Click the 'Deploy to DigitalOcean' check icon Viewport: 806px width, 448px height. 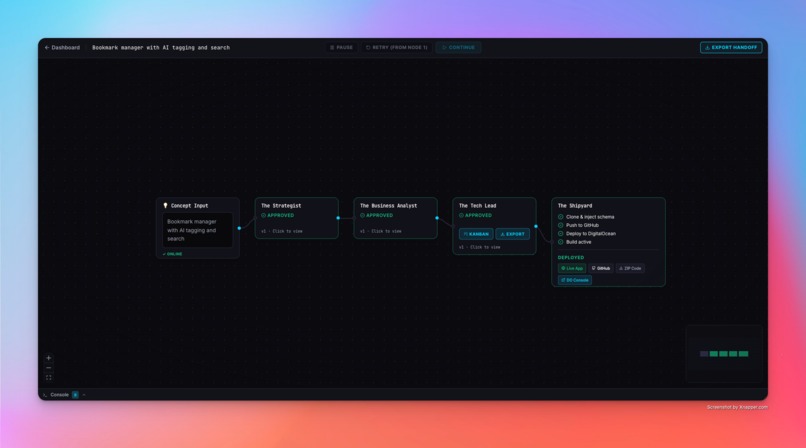click(561, 233)
